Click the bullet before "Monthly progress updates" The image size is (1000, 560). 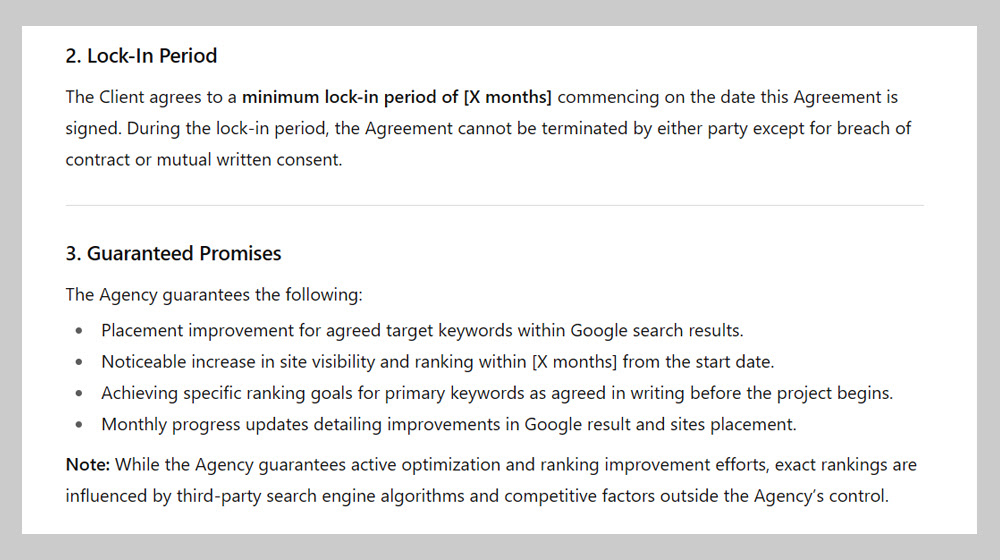[x=78, y=425]
